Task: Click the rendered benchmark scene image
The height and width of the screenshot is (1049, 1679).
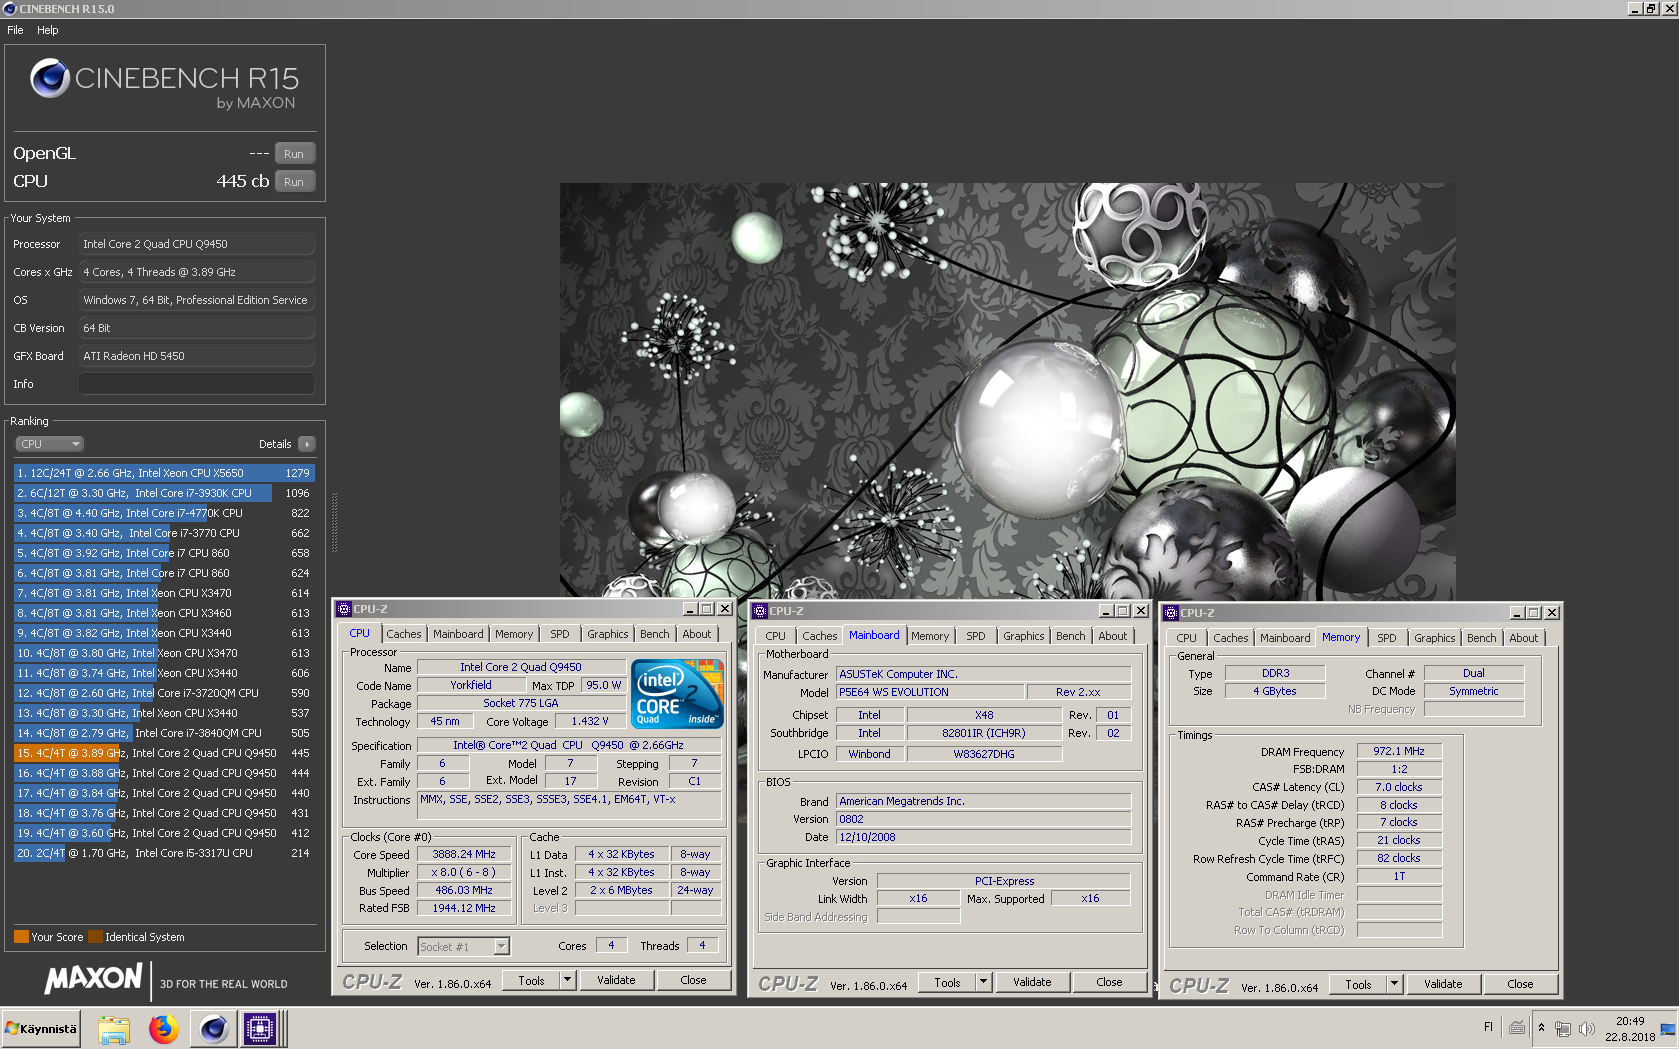Action: (1007, 391)
